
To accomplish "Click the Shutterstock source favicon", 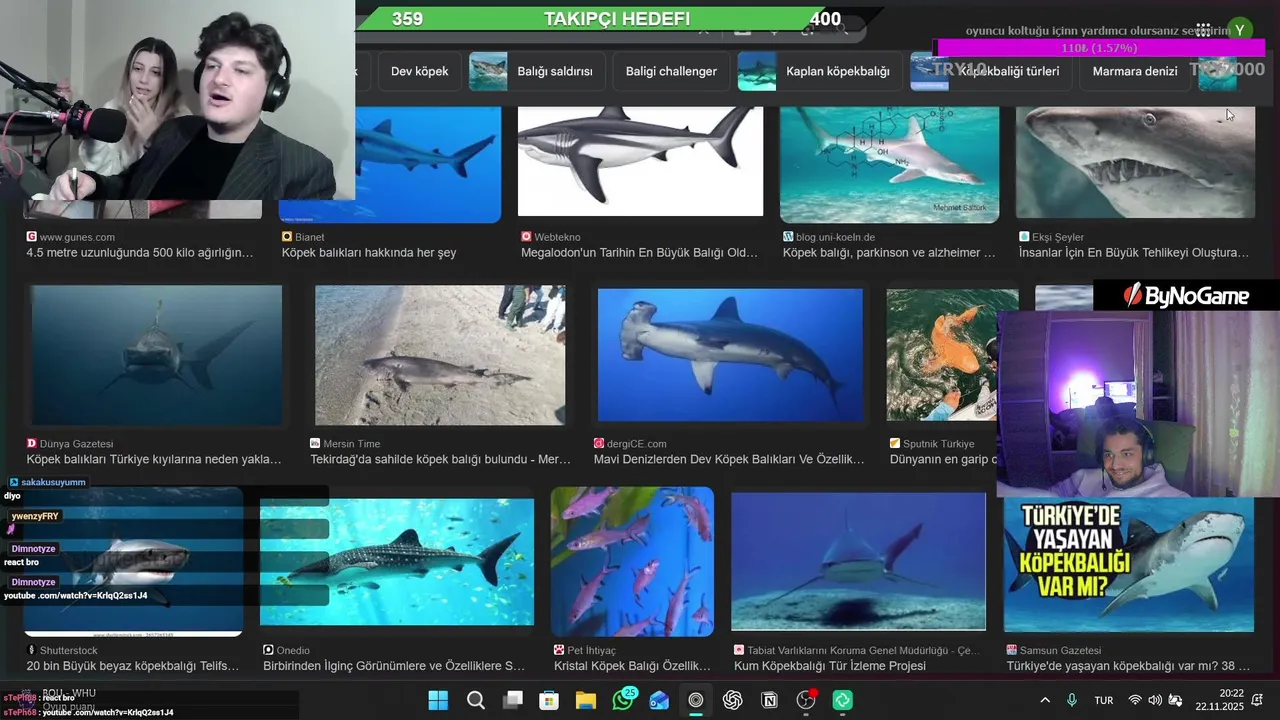I will point(32,650).
